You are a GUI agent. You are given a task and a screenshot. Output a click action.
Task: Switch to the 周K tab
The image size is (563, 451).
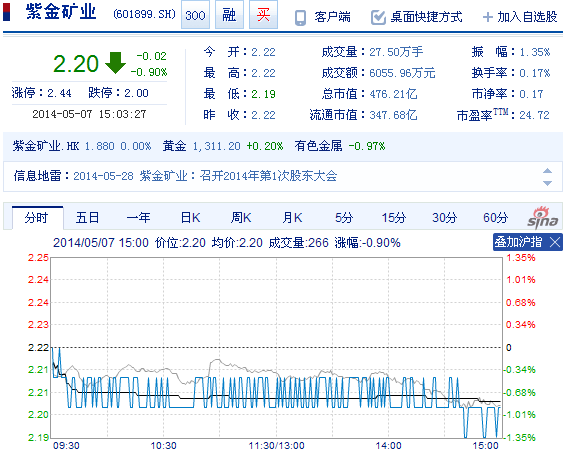pos(241,218)
